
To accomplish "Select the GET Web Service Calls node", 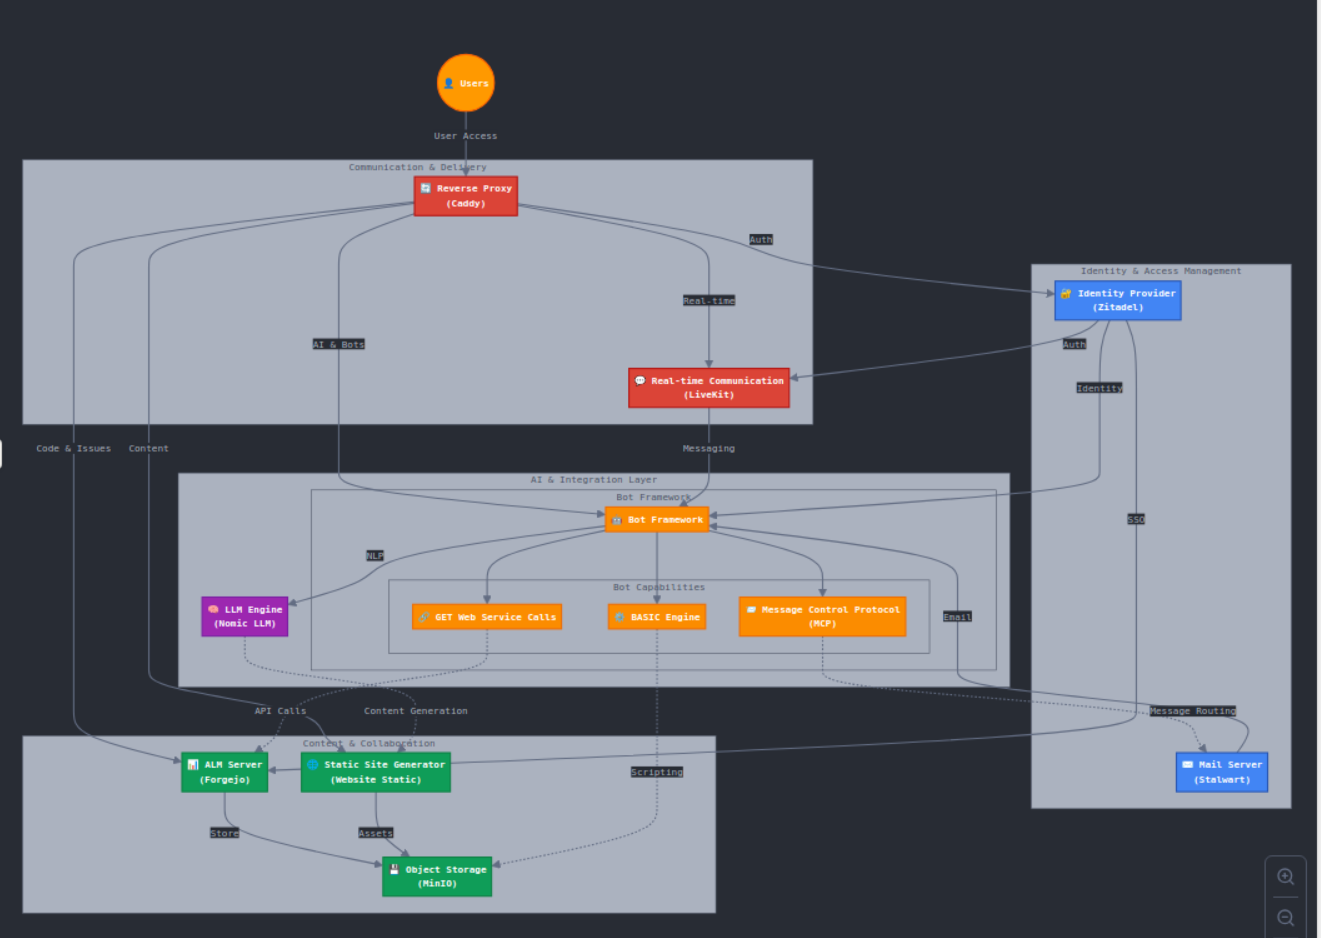I will click(x=487, y=617).
